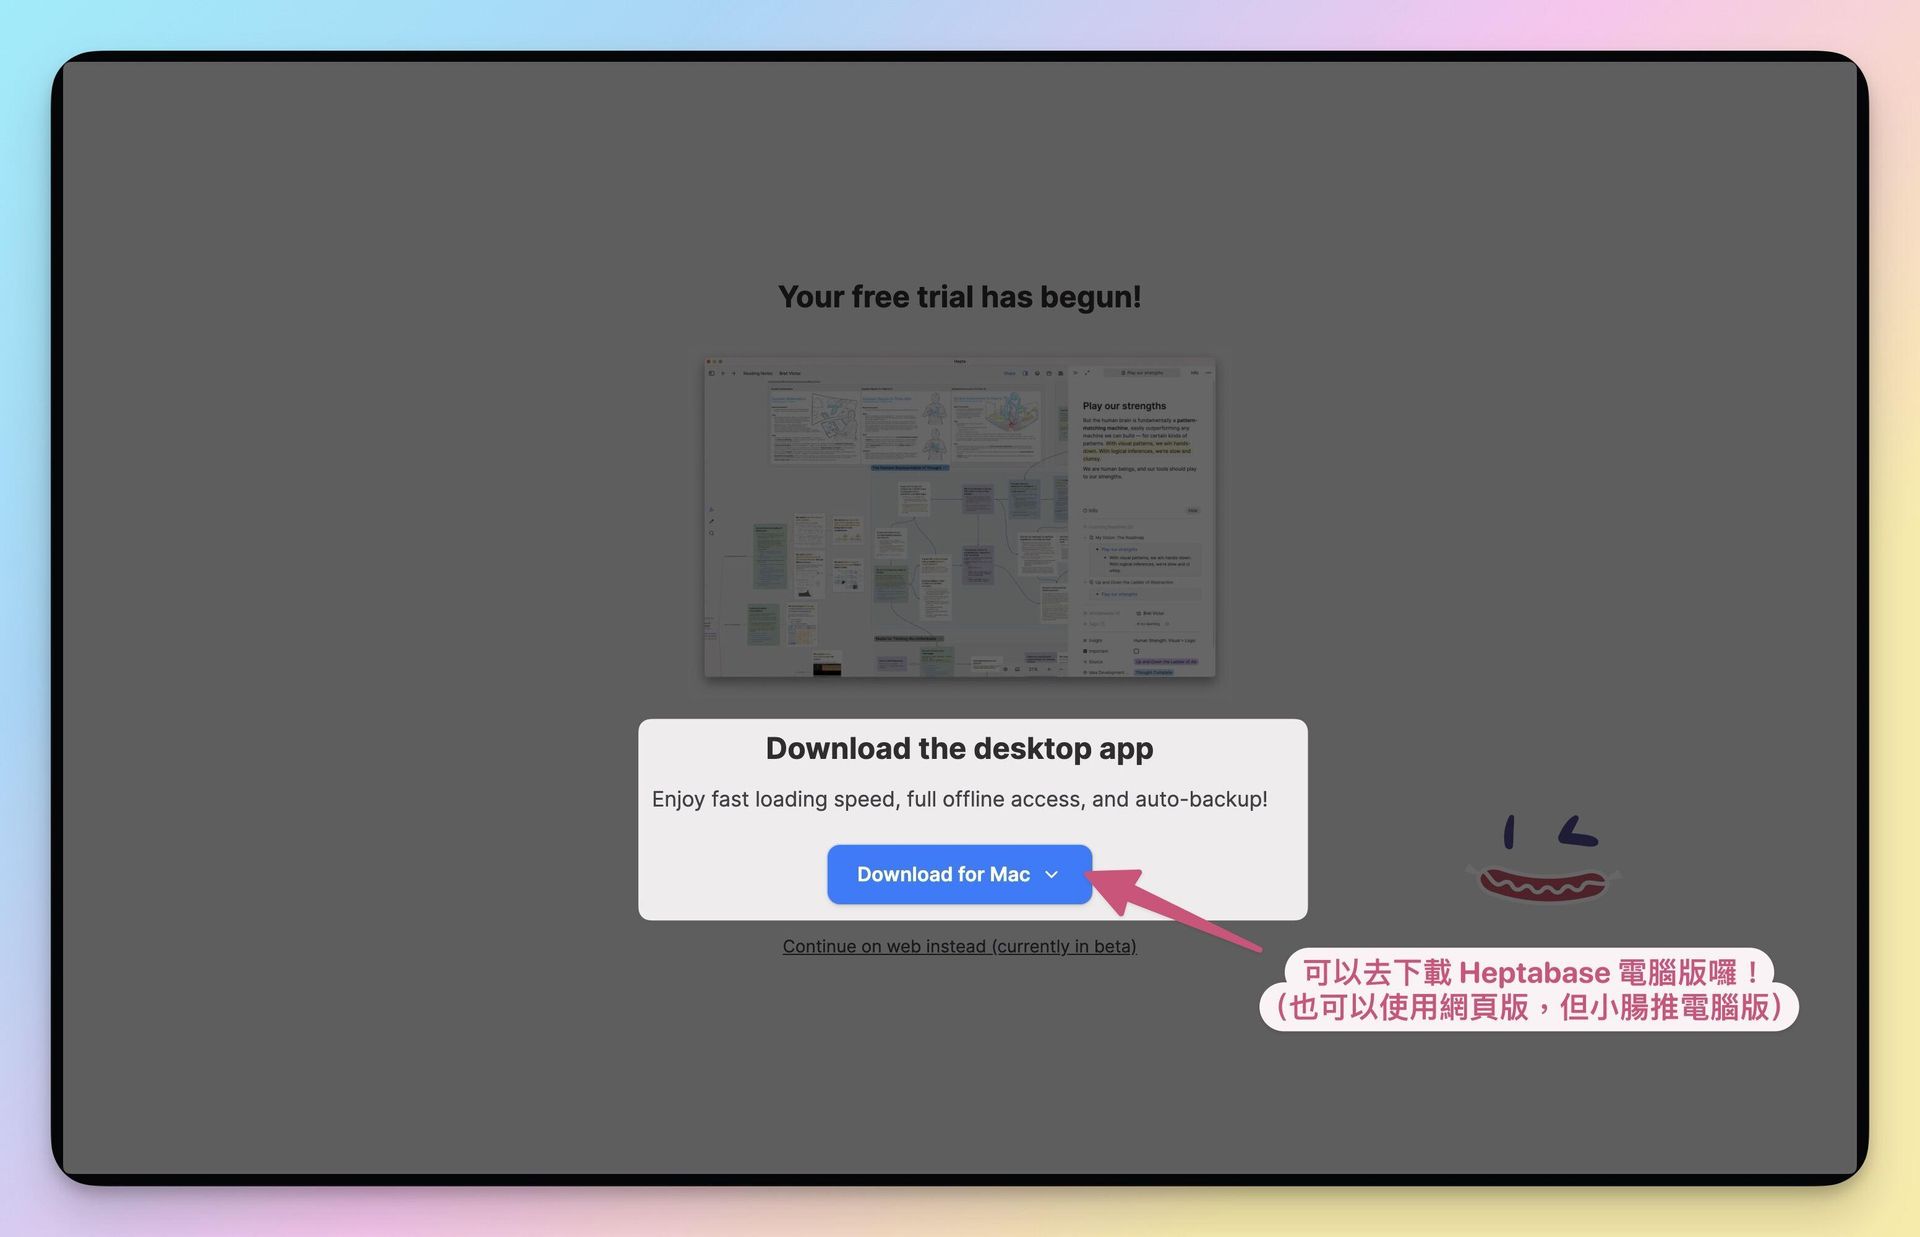Click the 'Your free trial has begun!' heading
1920x1237 pixels.
(959, 297)
